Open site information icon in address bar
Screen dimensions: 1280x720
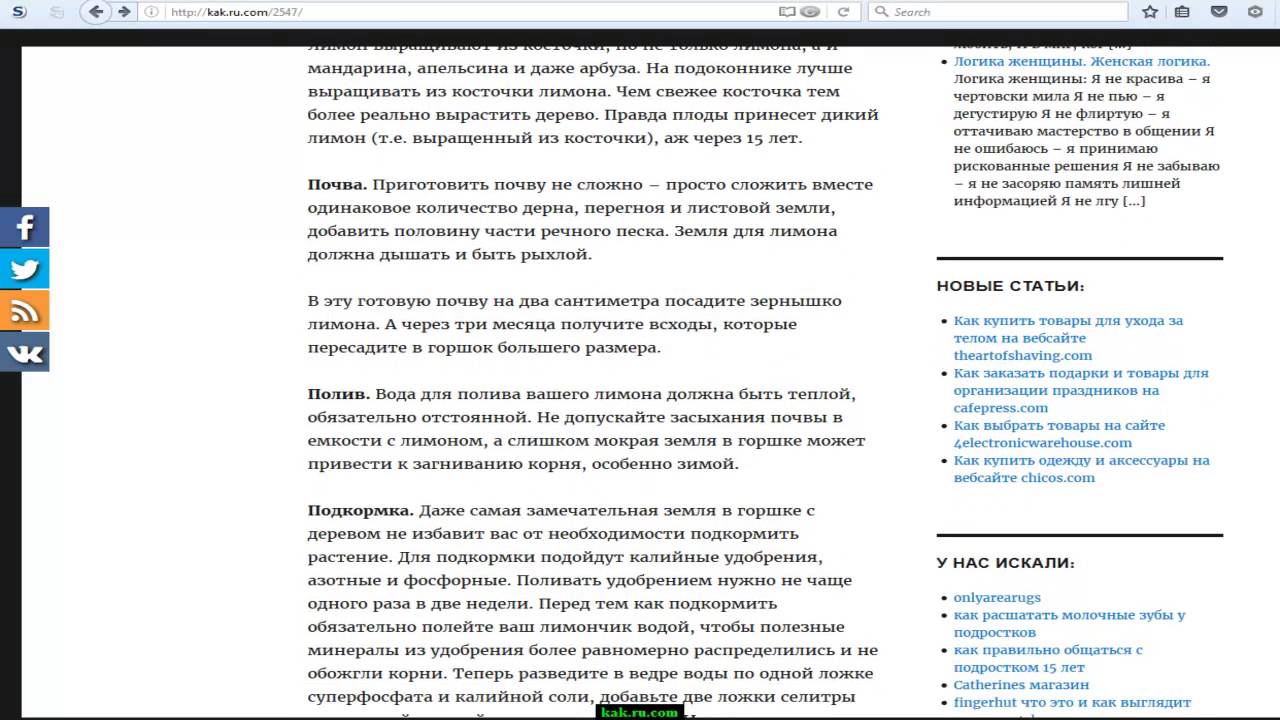click(151, 12)
